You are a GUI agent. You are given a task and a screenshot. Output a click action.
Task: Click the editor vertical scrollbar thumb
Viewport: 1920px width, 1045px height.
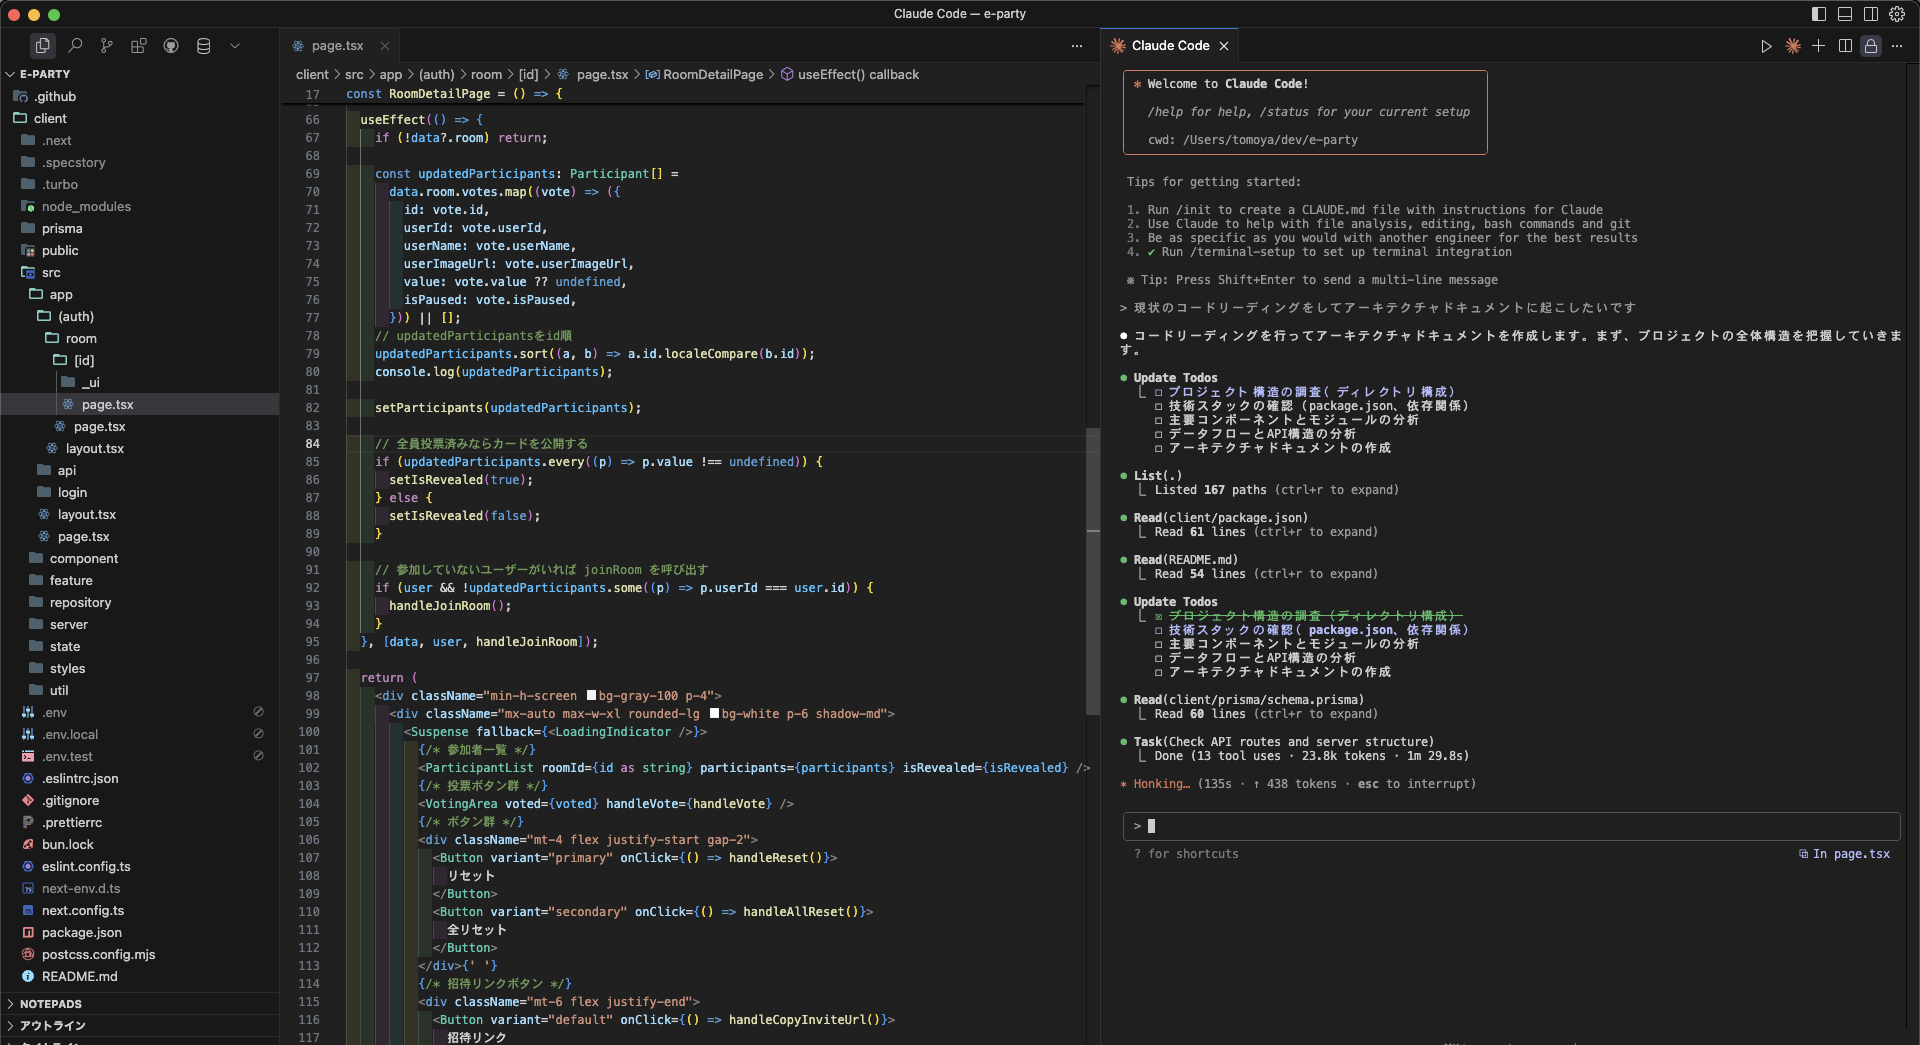click(x=1093, y=572)
